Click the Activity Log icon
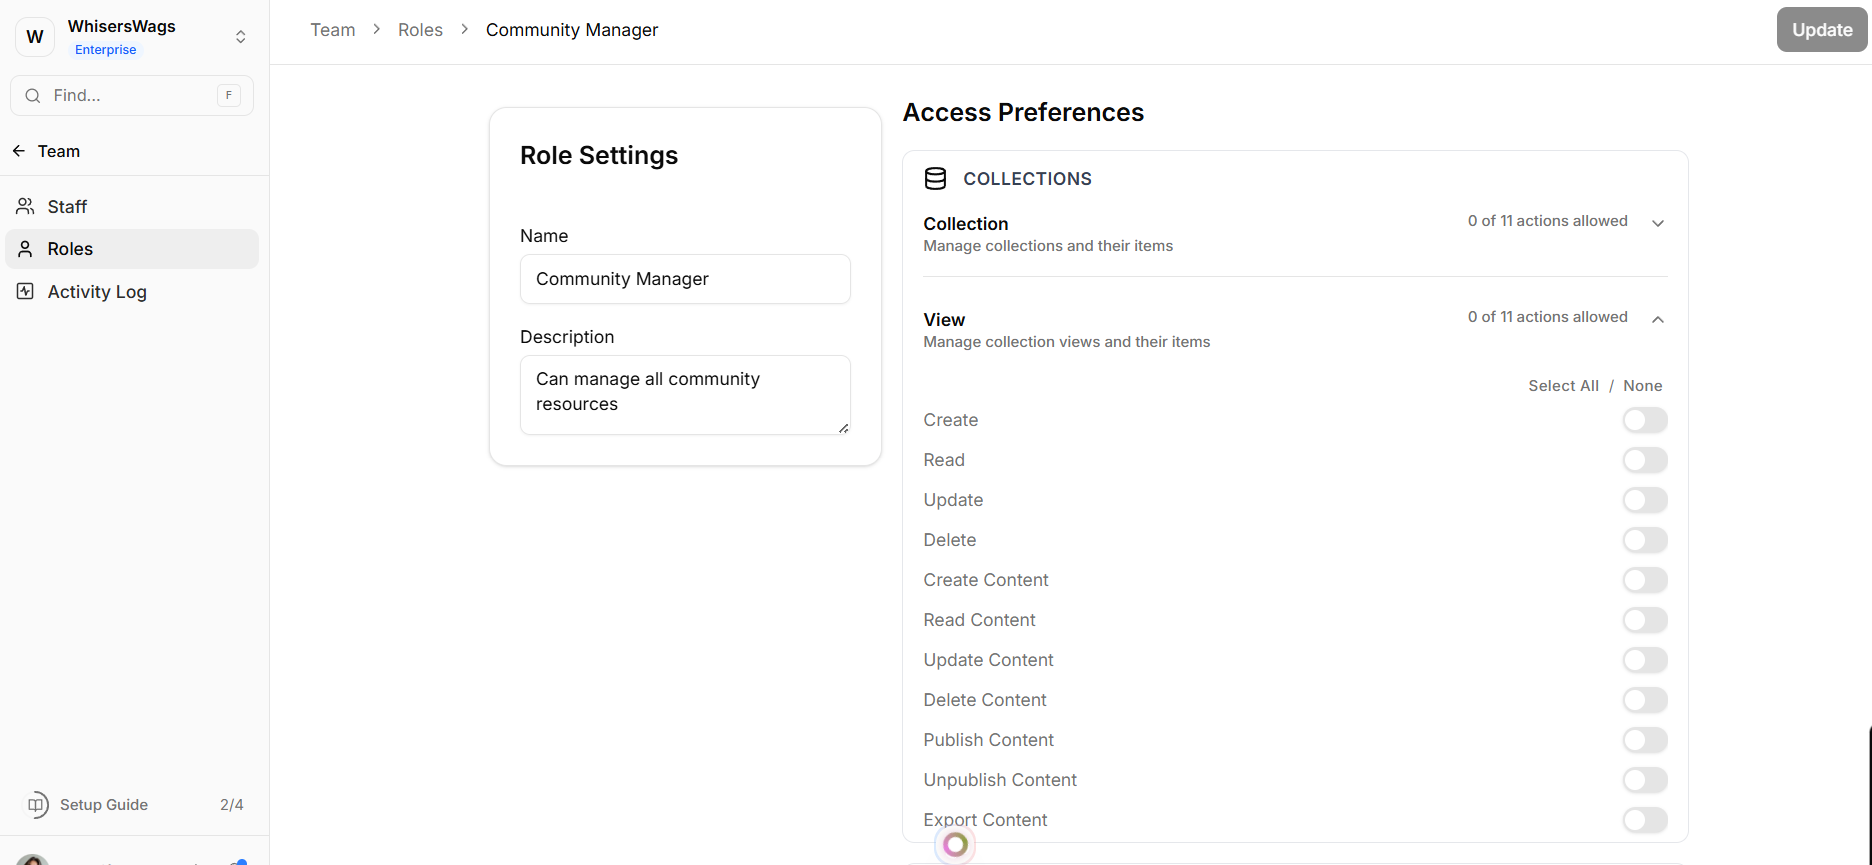The width and height of the screenshot is (1872, 865). 26,292
